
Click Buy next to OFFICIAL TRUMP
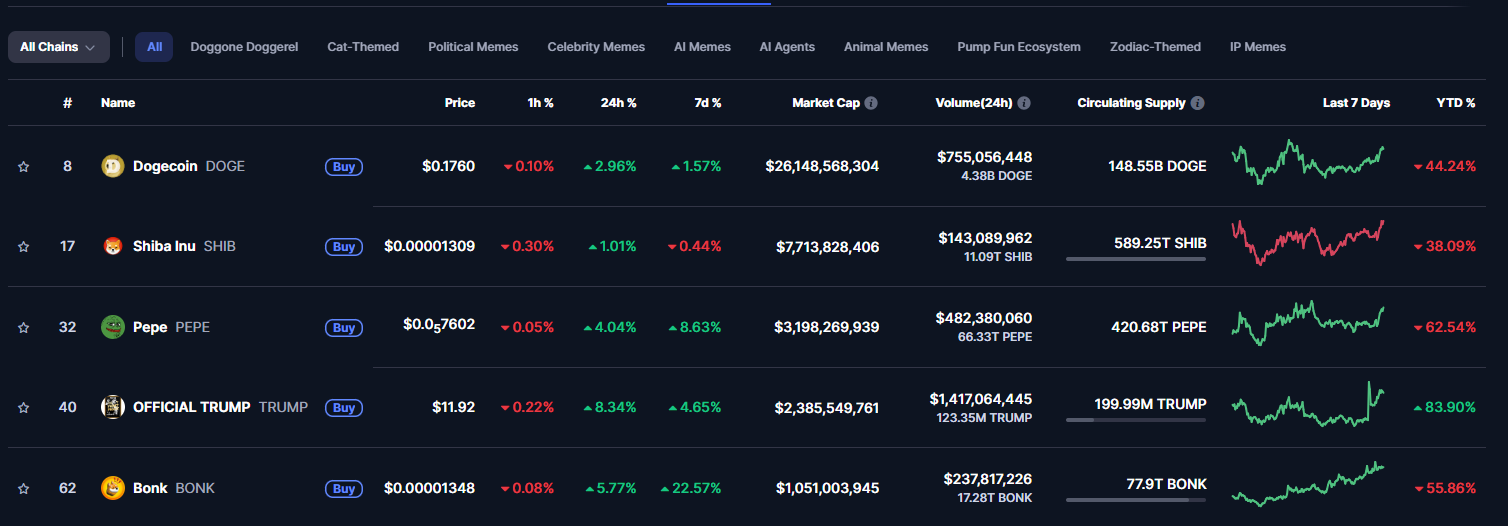click(344, 408)
